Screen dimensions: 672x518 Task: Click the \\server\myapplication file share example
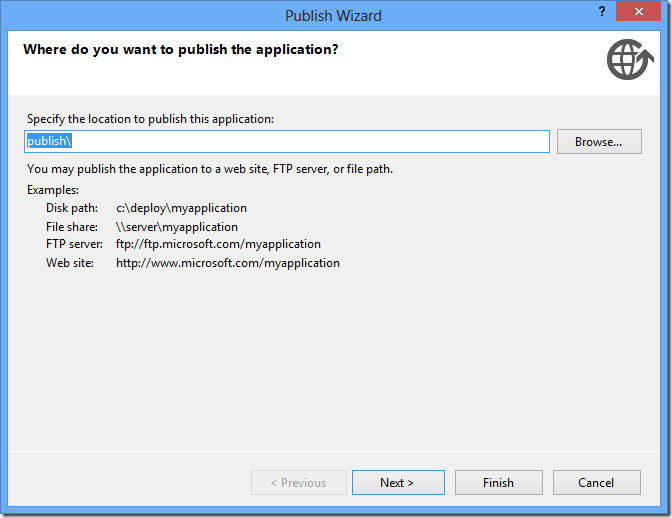tap(177, 227)
